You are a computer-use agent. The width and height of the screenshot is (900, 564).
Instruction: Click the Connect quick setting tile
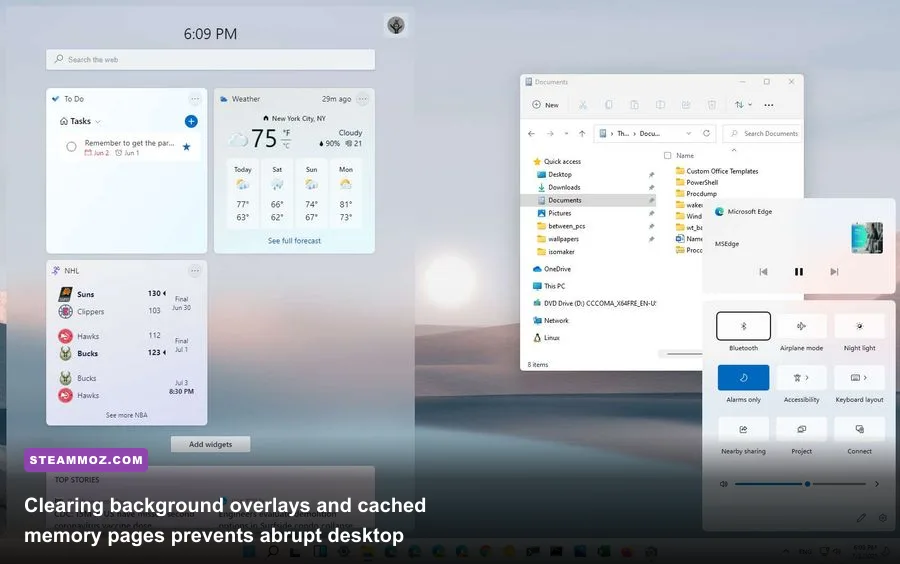pyautogui.click(x=859, y=429)
